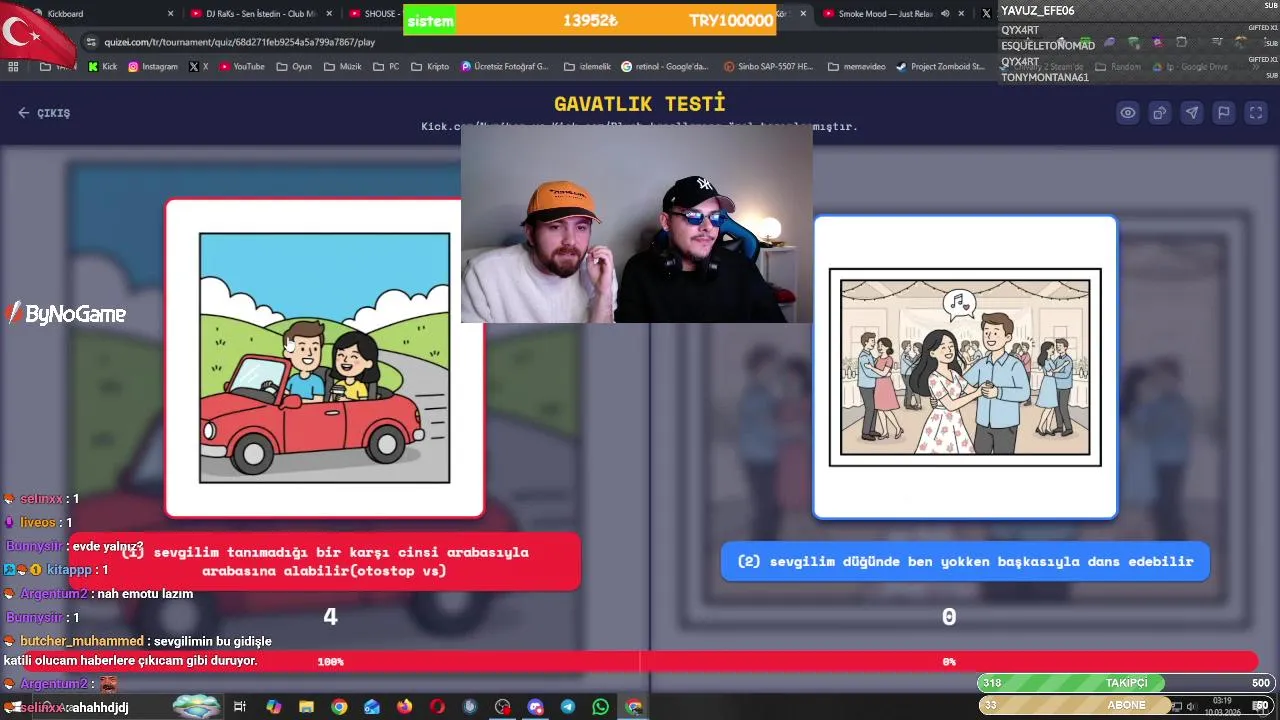This screenshot has height=720, width=1280.
Task: Click butcher_muhammed chat username
Action: pos(82,641)
